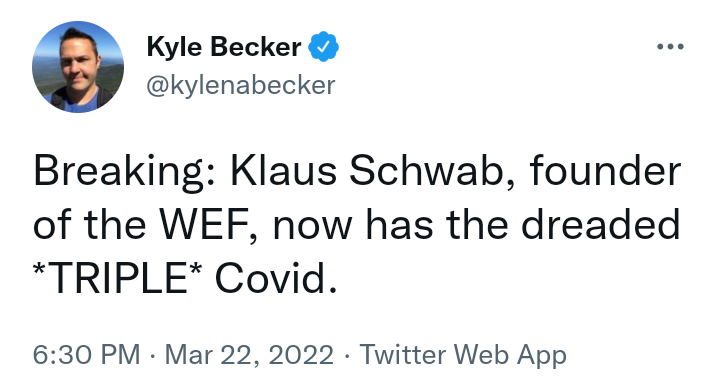The image size is (720, 391).
Task: Open the tweet's three-dot more options menu
Action: (x=670, y=46)
